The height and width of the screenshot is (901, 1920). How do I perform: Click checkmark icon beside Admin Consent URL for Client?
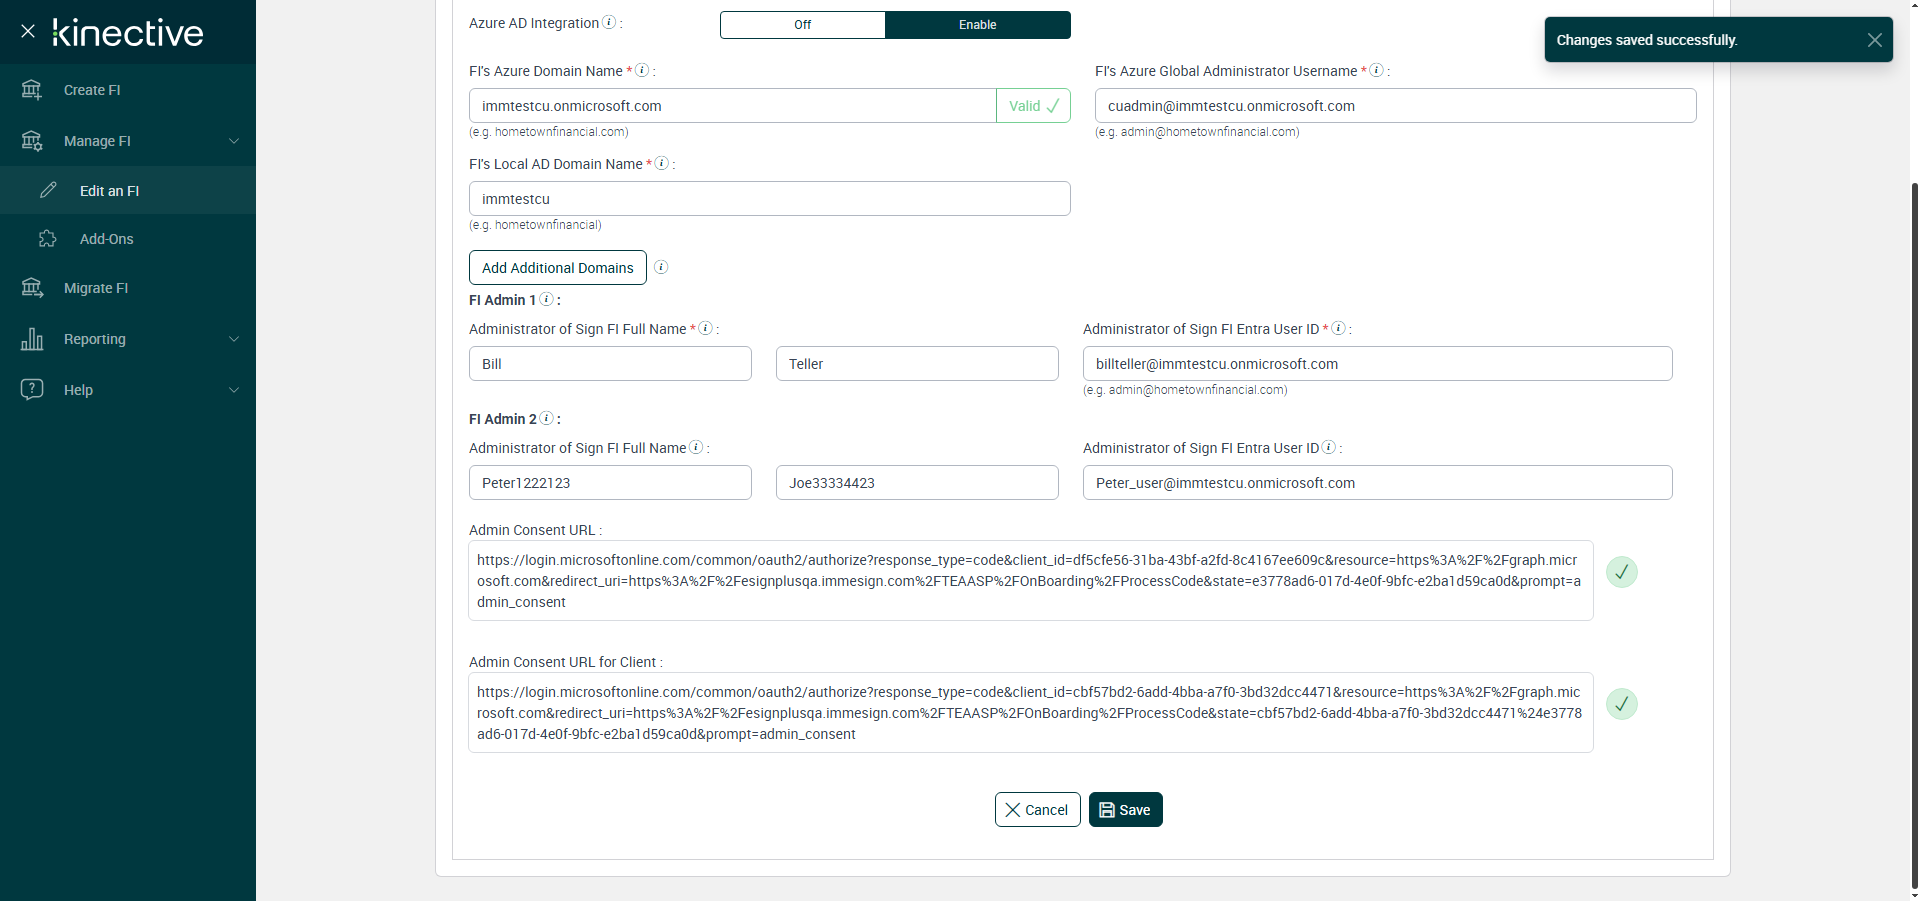[1622, 704]
